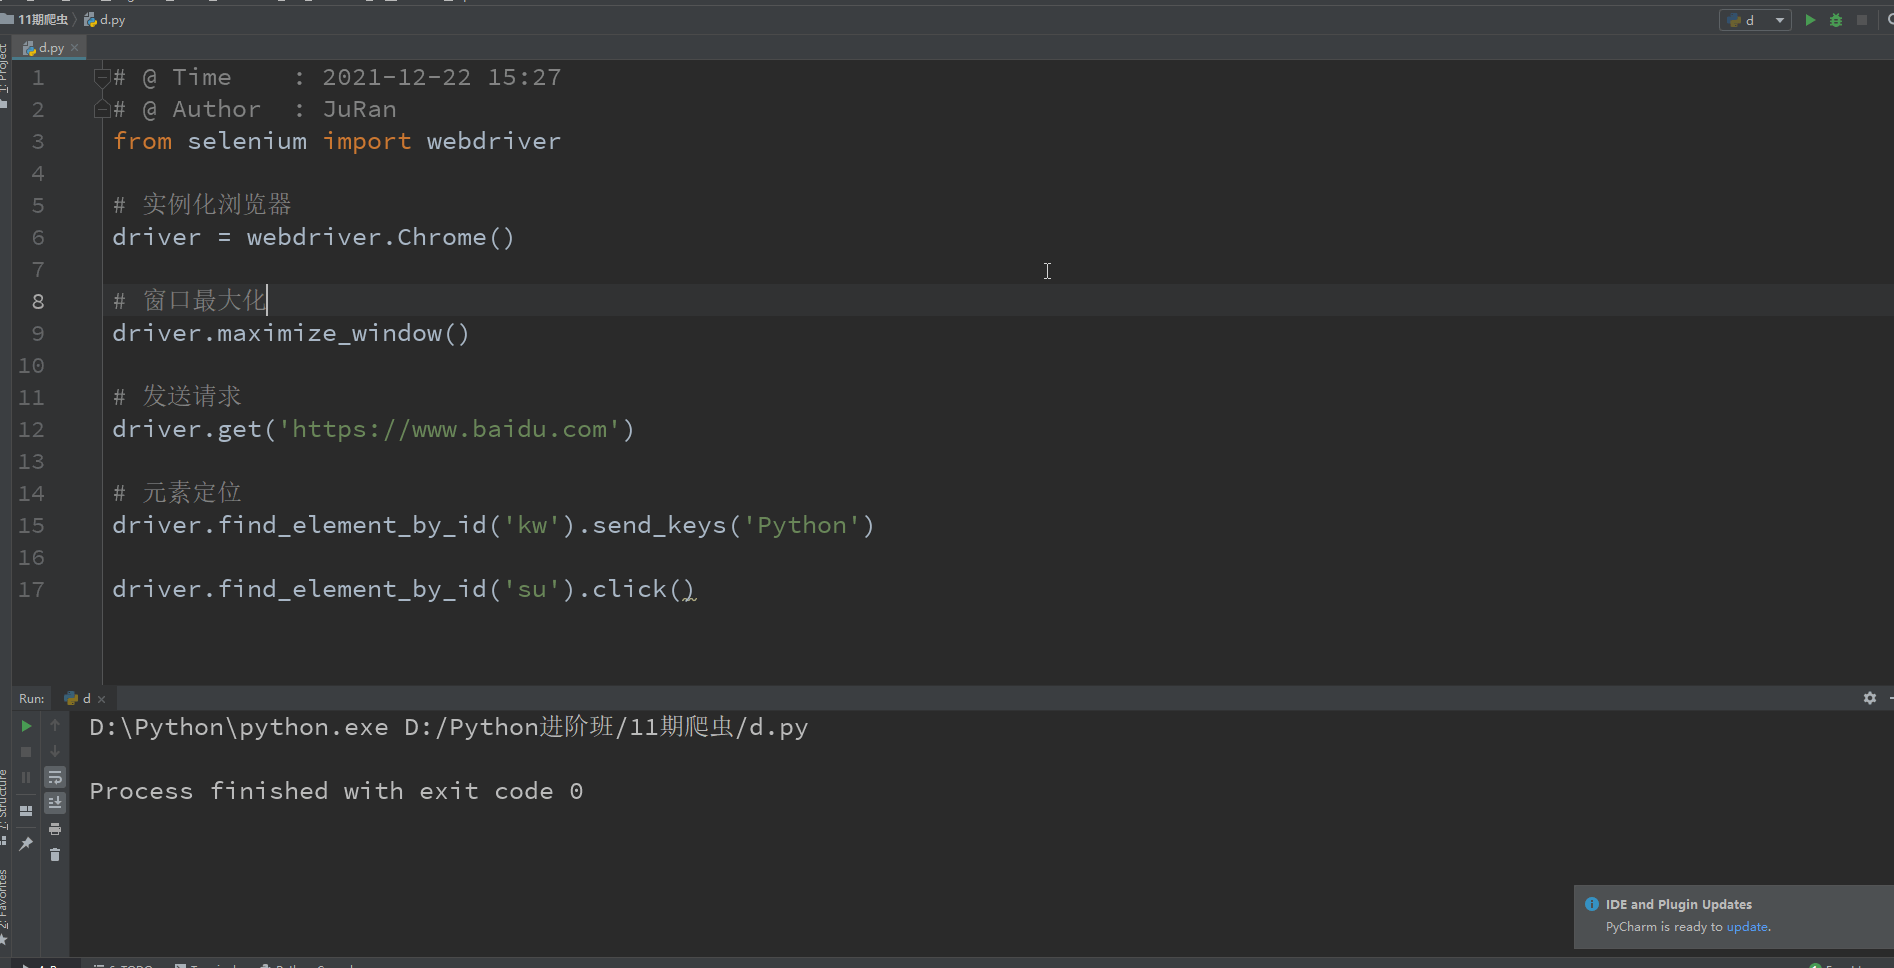Click the d.py breadcrumb item
This screenshot has width=1894, height=968.
click(x=105, y=20)
